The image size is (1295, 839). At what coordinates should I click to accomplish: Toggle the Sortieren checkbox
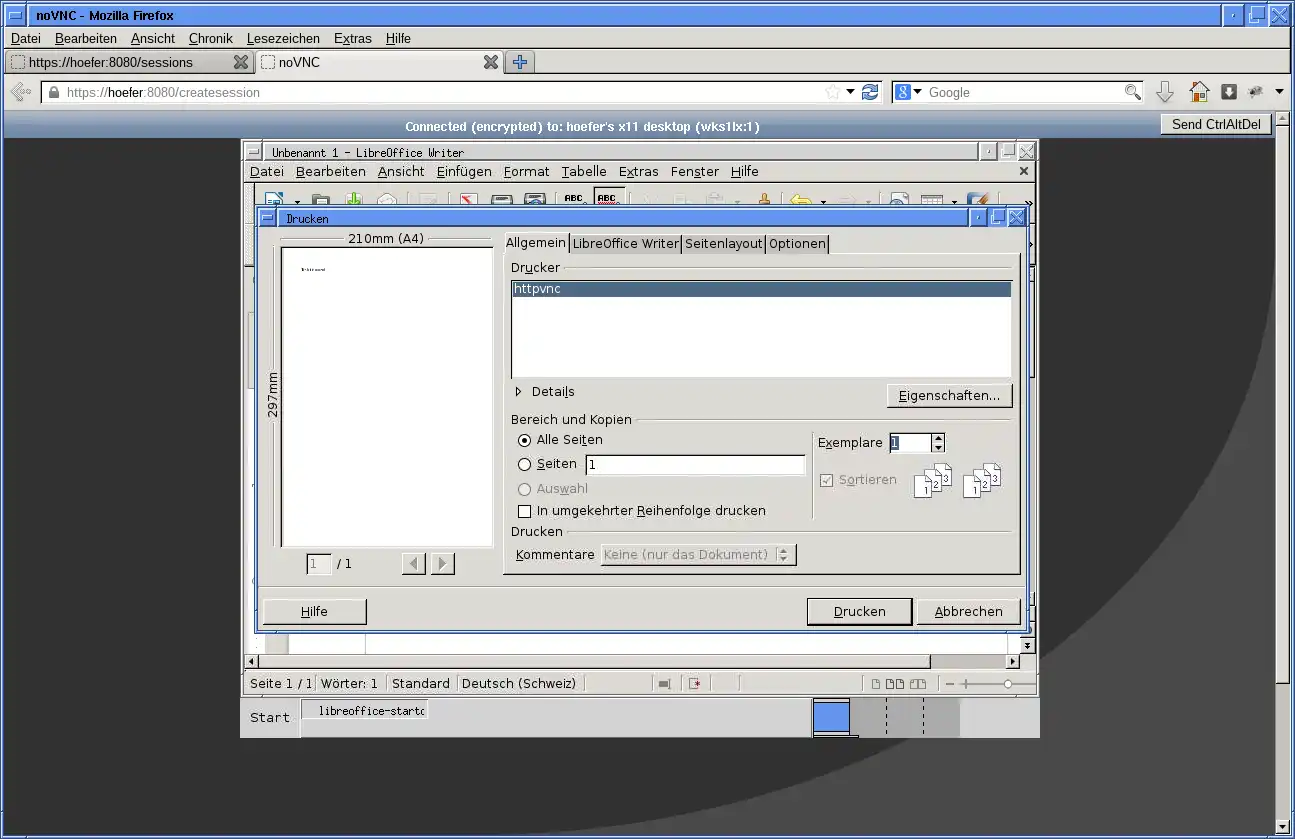coord(826,480)
